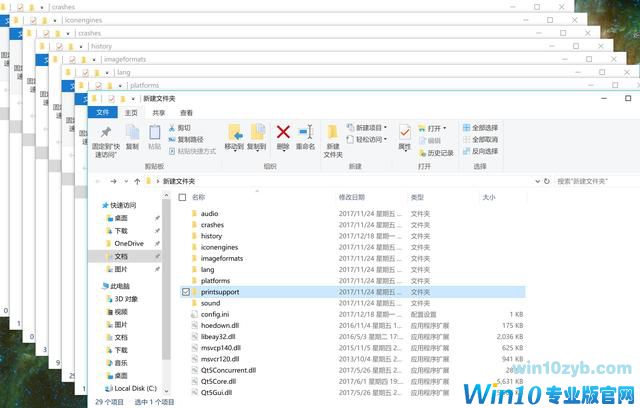The image size is (640, 408).
Task: Open the Open (打开) dropdown arrow
Action: point(444,129)
